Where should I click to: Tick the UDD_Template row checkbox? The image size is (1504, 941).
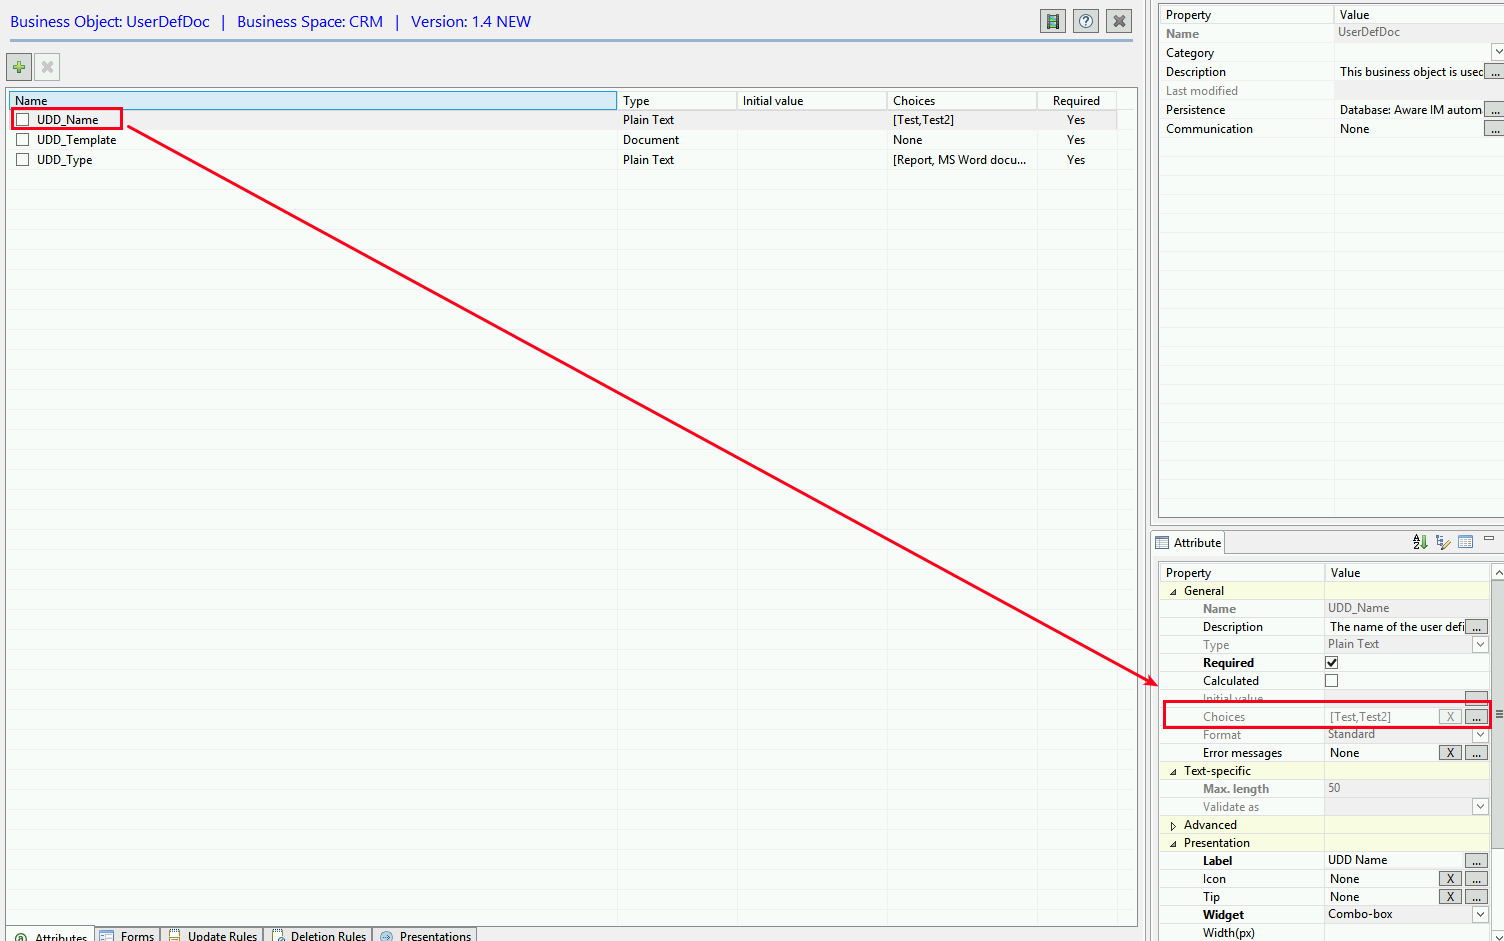point(22,139)
